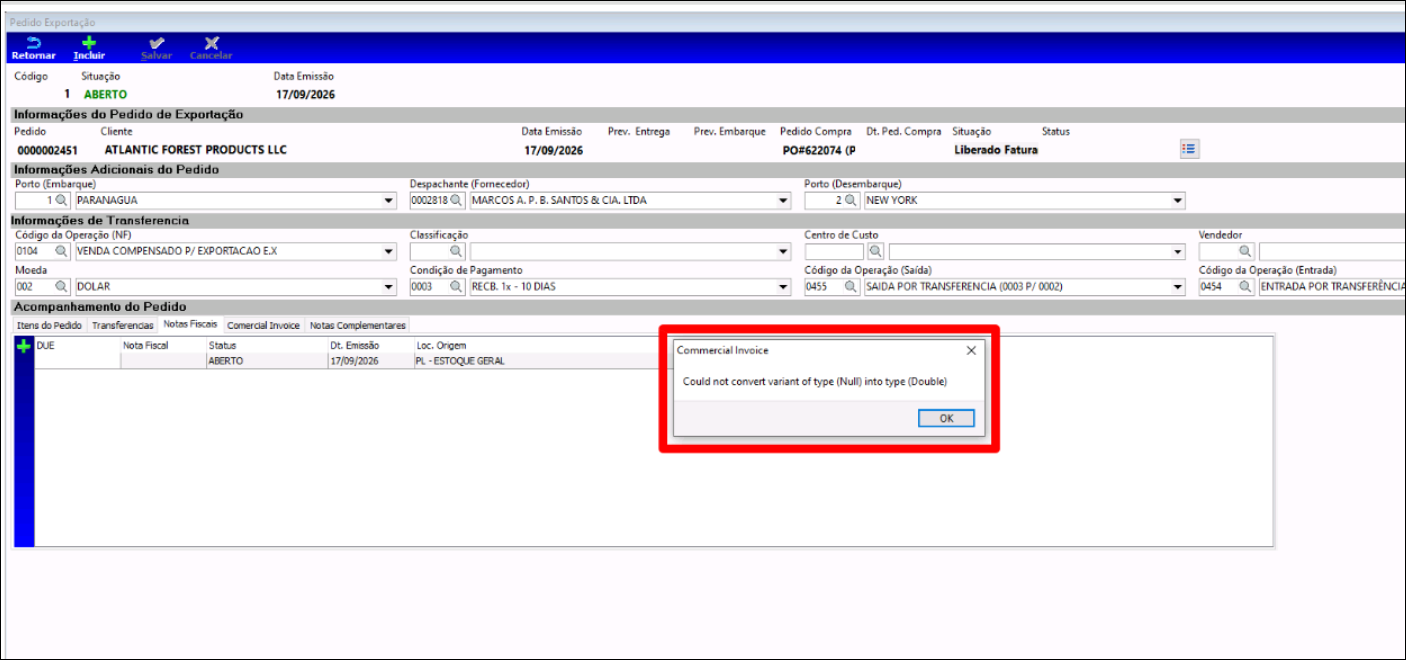
Task: Click the Cancelar X in the toolbar
Action: click(211, 43)
